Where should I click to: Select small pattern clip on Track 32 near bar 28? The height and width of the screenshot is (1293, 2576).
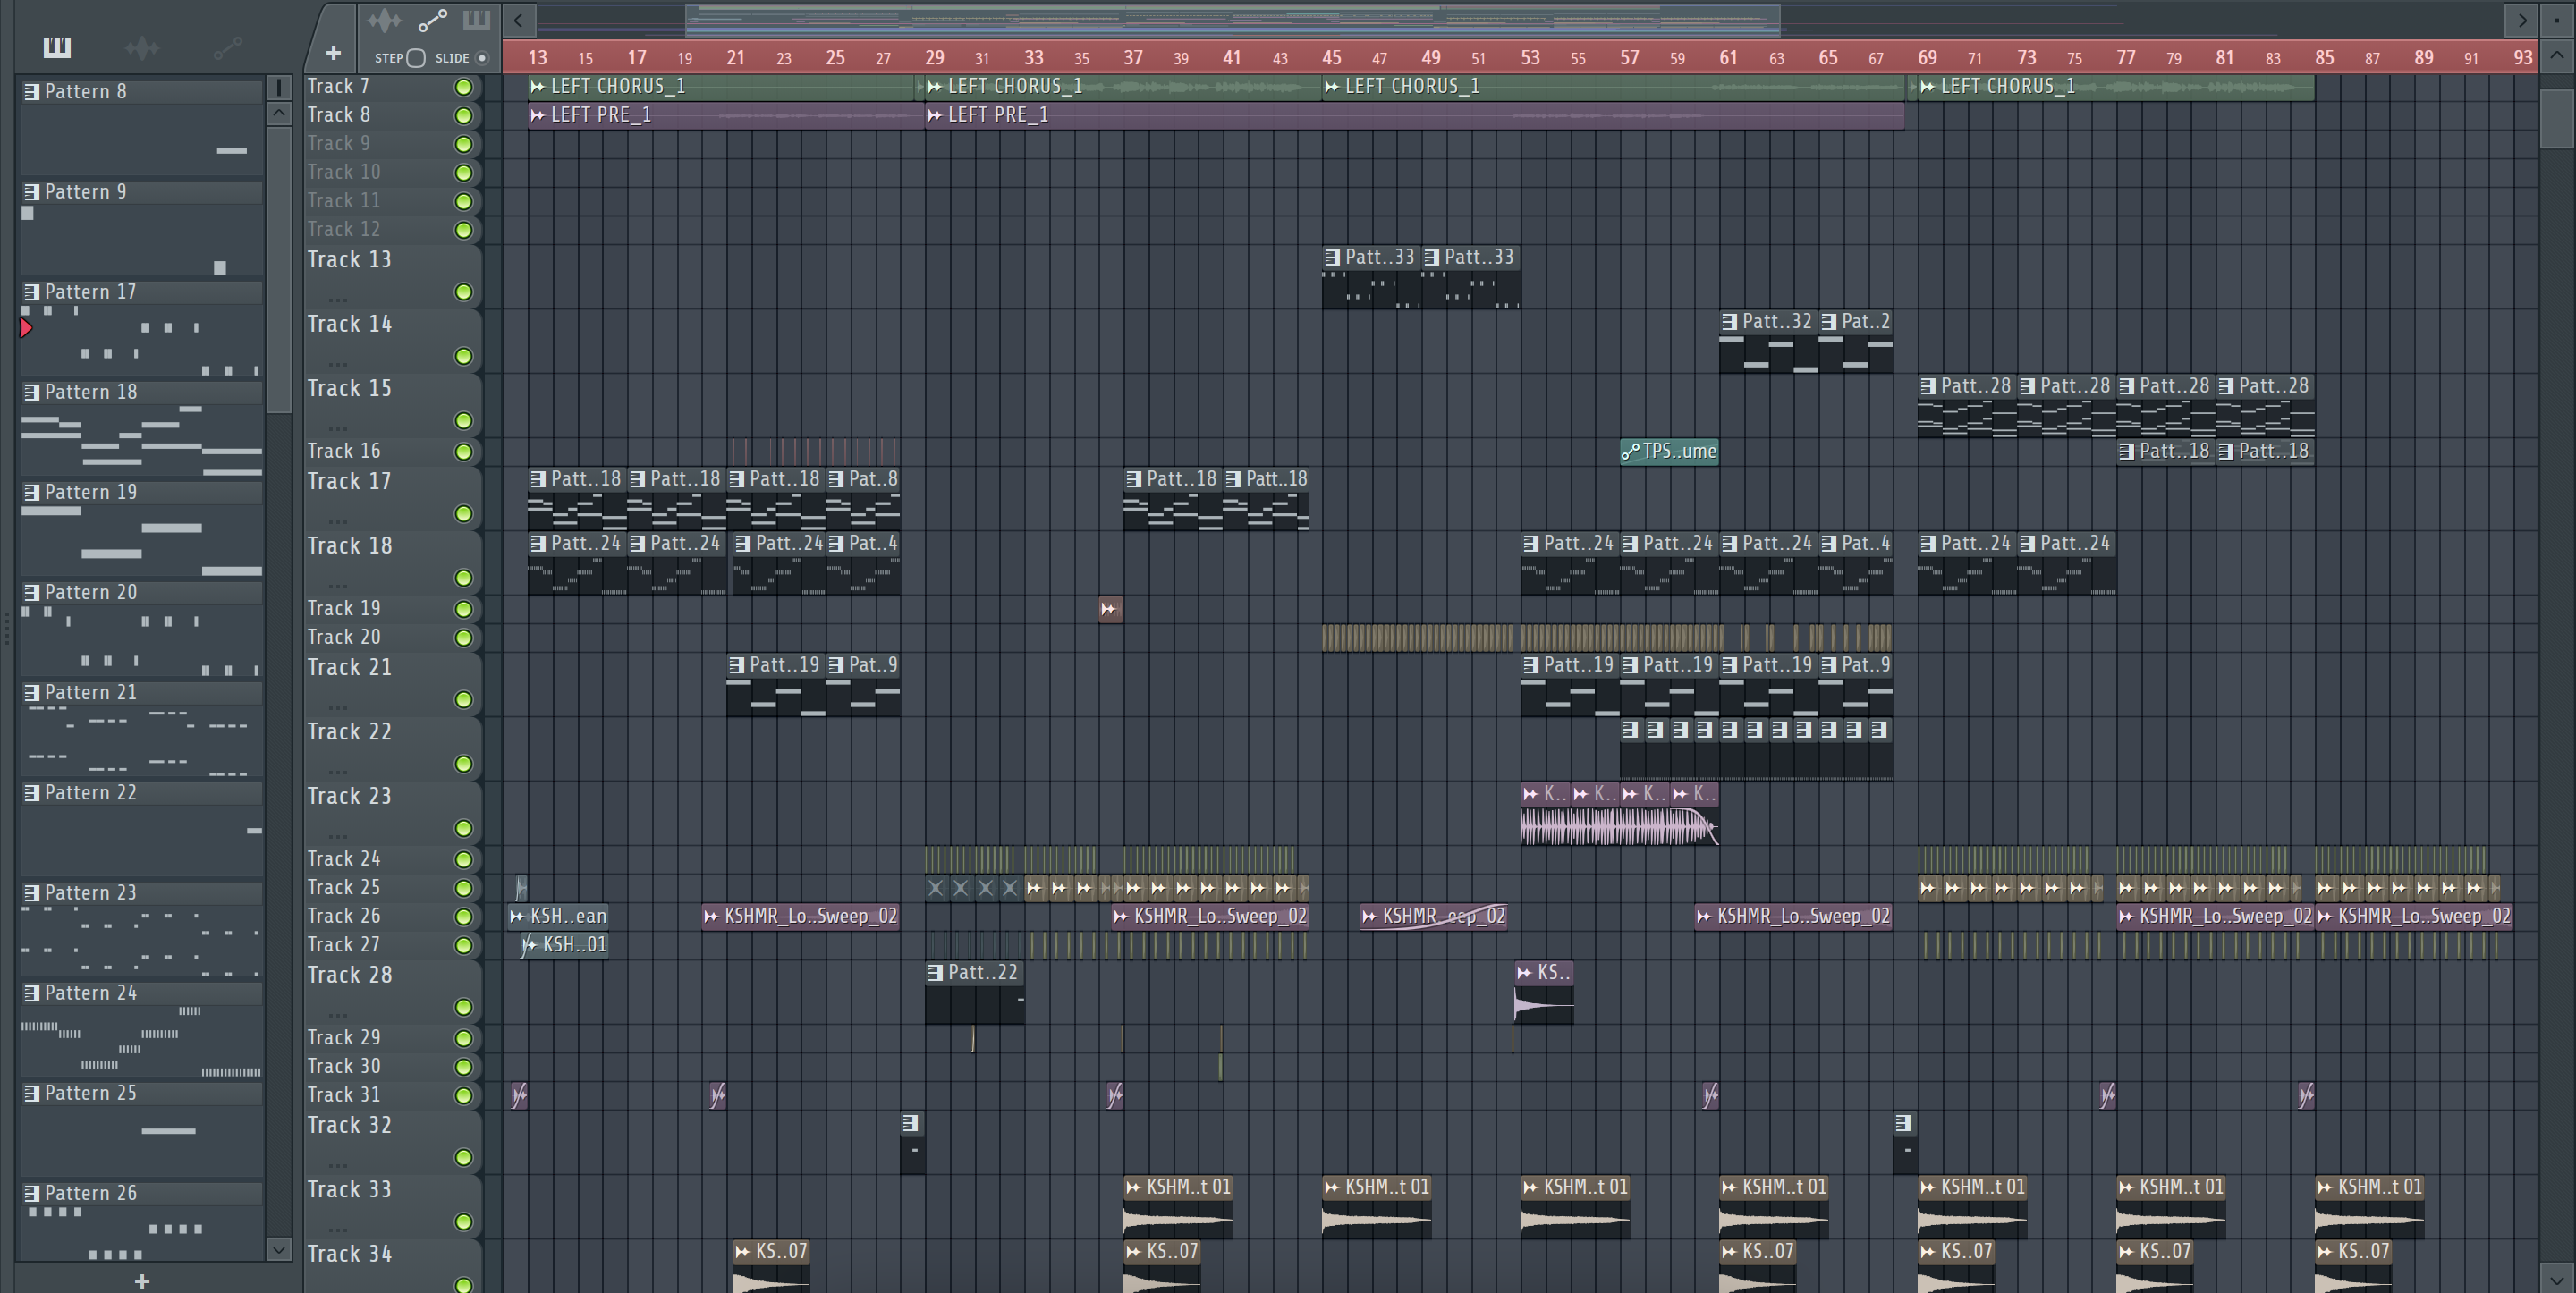[x=912, y=1143]
